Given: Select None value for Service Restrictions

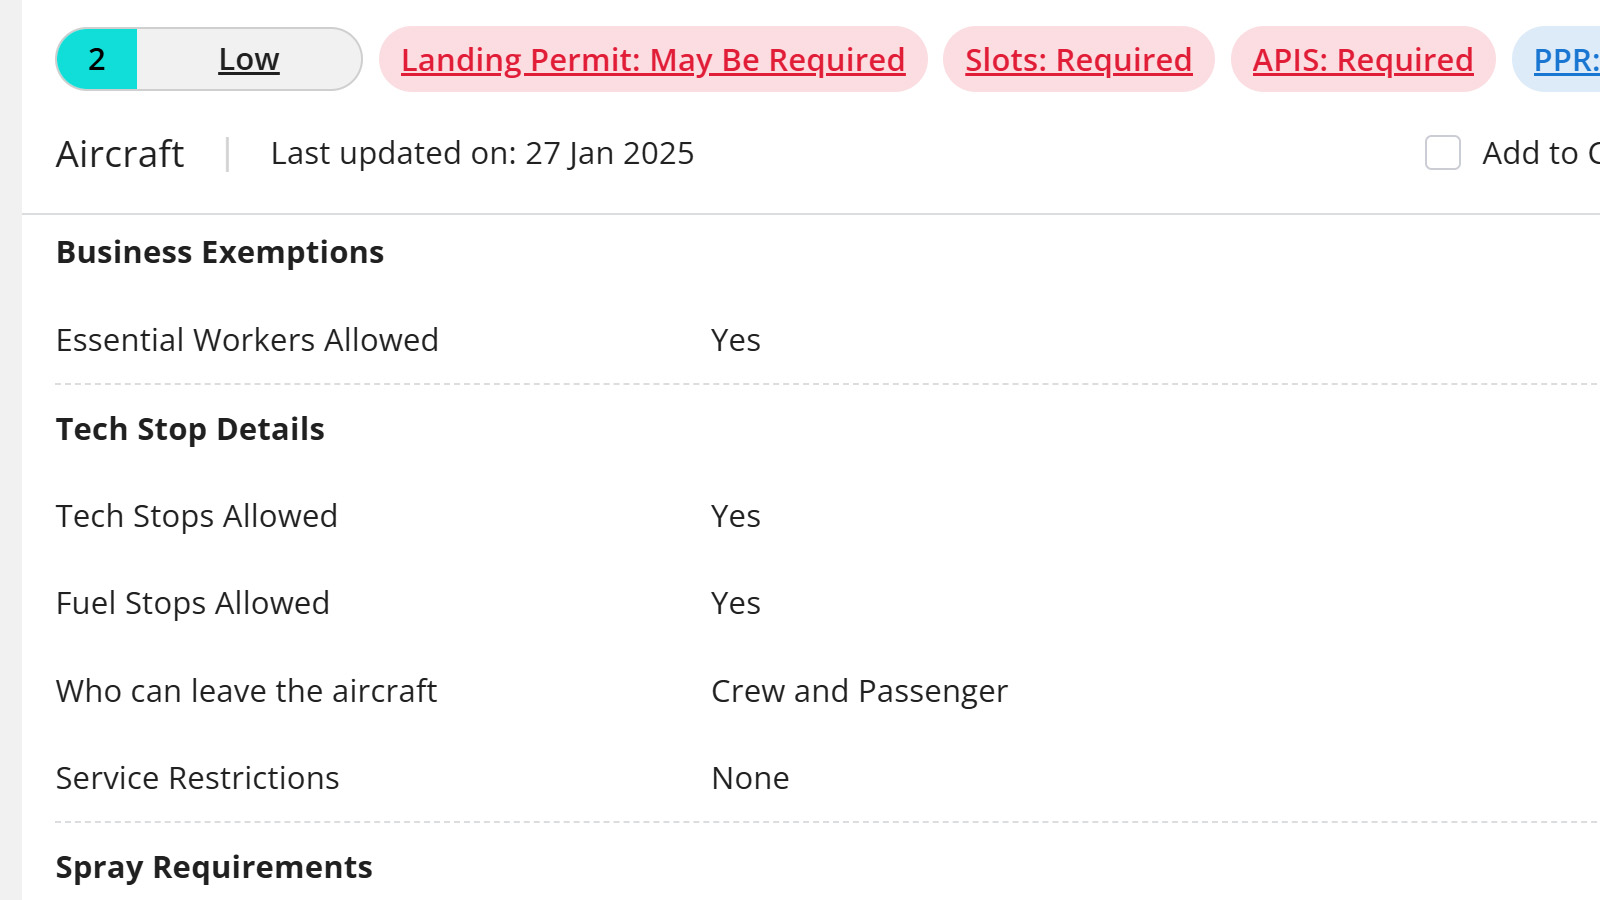Looking at the screenshot, I should coord(750,778).
